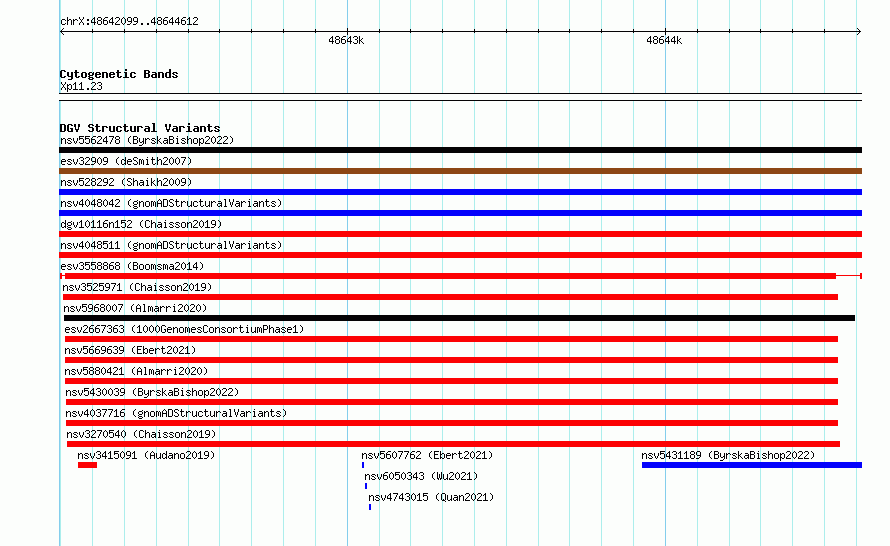This screenshot has width=890, height=546.
Task: Select the blue nsv5431189 variant bar
Action: (x=752, y=465)
